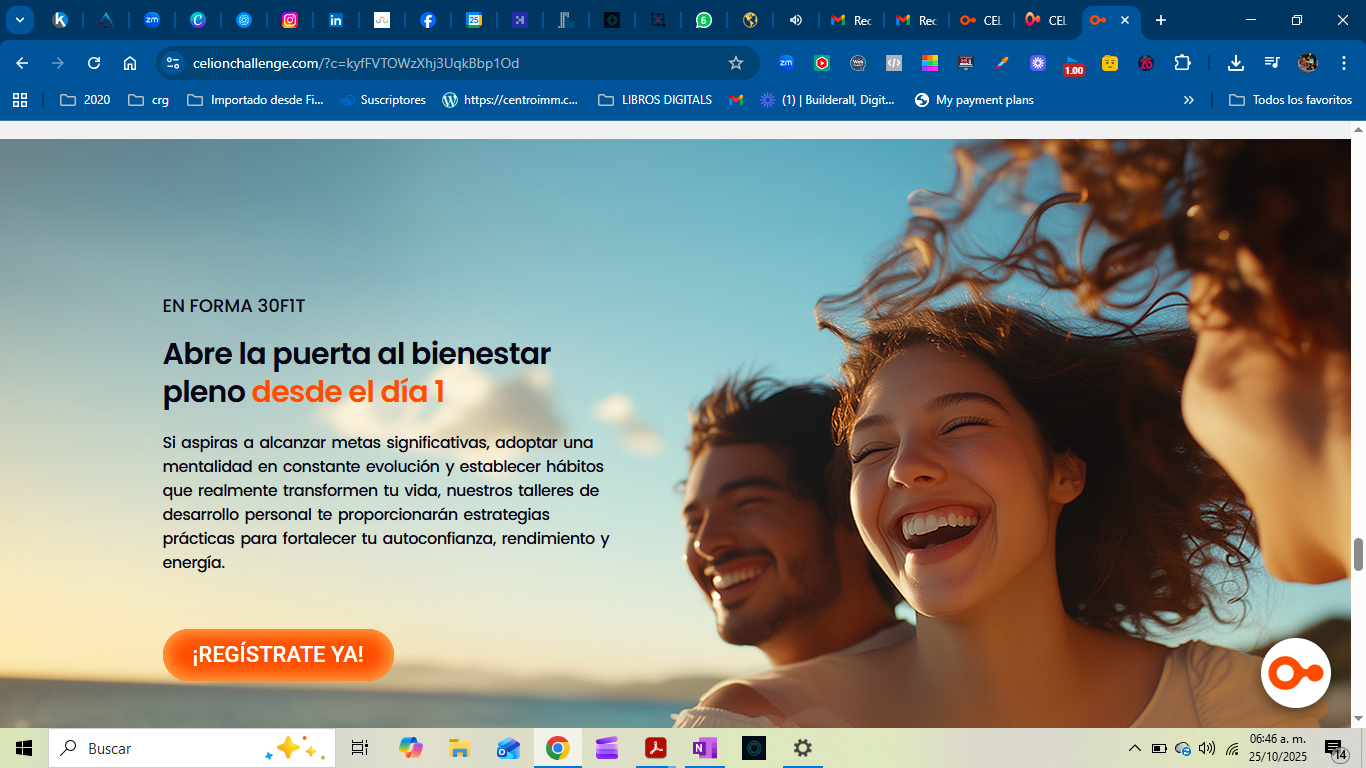Go to the browser home page
This screenshot has width=1366, height=768.
coord(130,63)
